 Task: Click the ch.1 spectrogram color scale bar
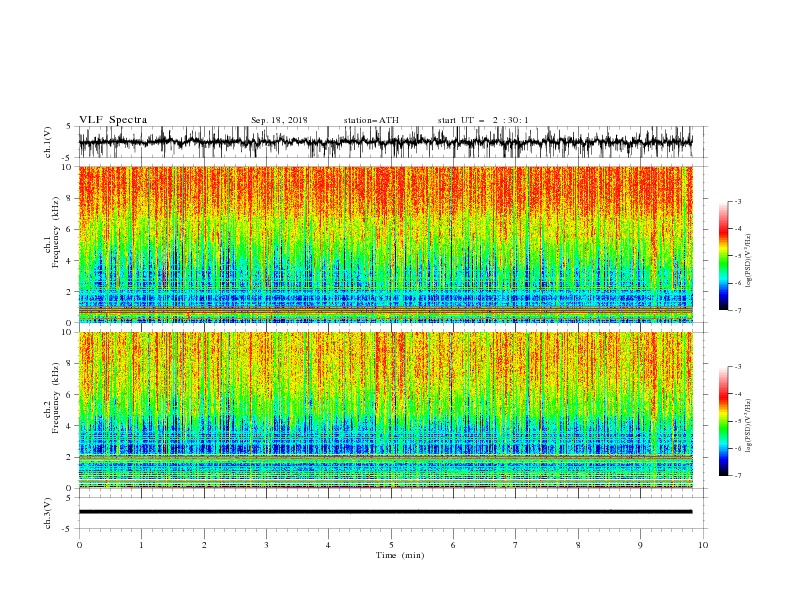[723, 256]
